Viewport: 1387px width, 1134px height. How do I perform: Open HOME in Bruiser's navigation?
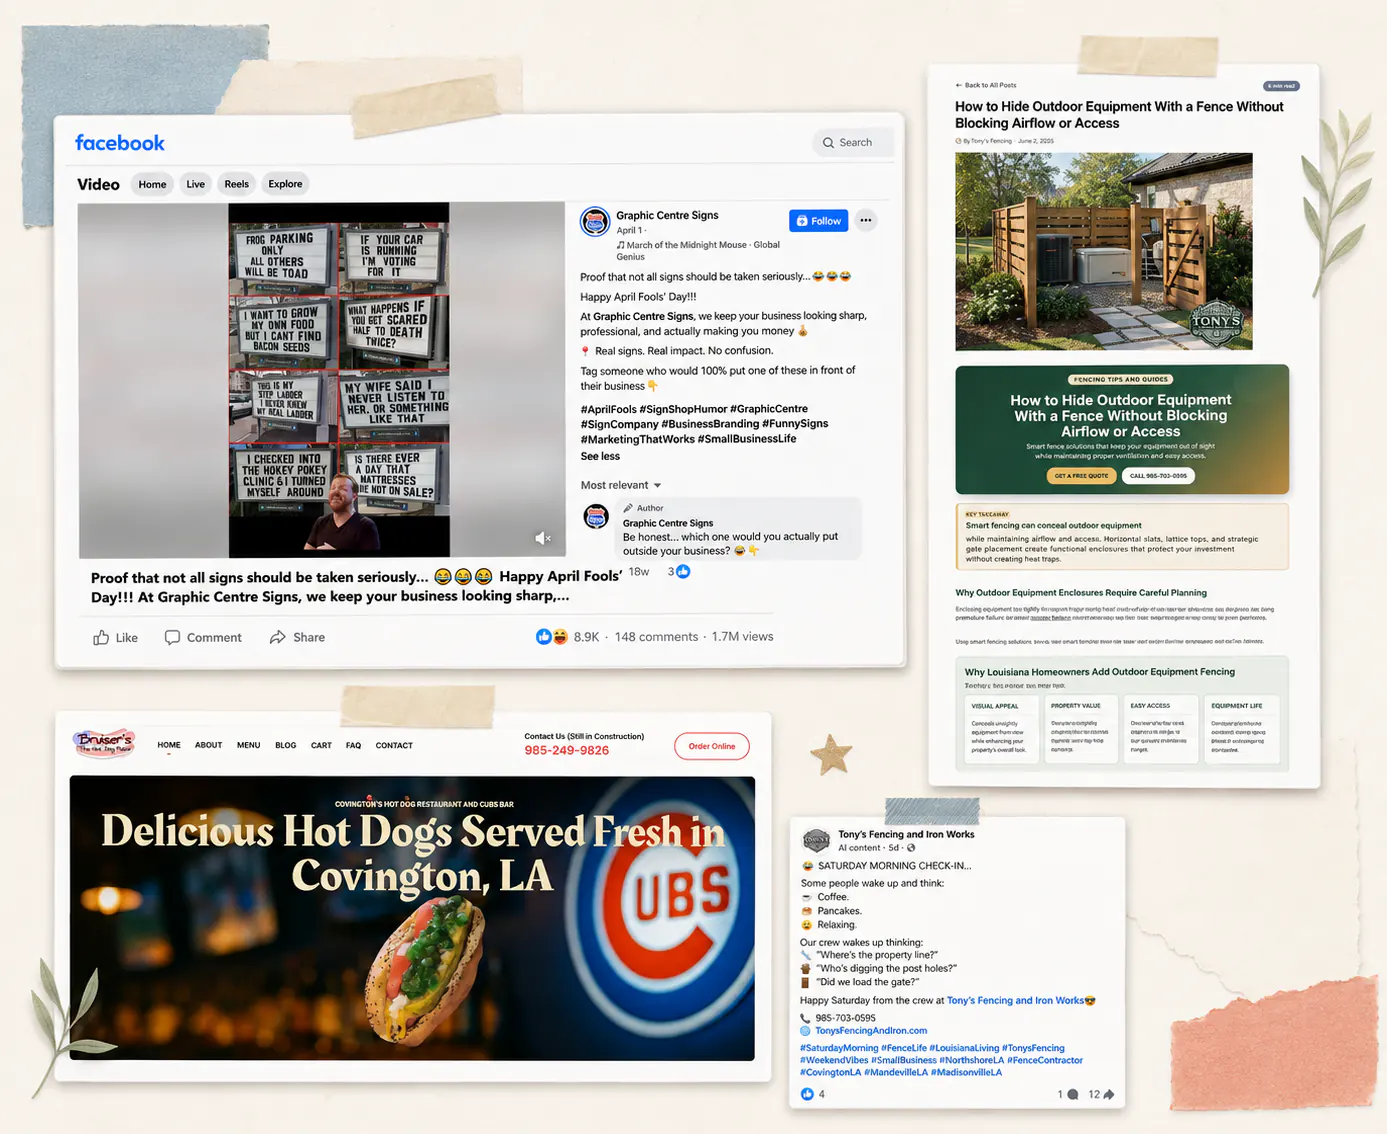[x=169, y=745]
